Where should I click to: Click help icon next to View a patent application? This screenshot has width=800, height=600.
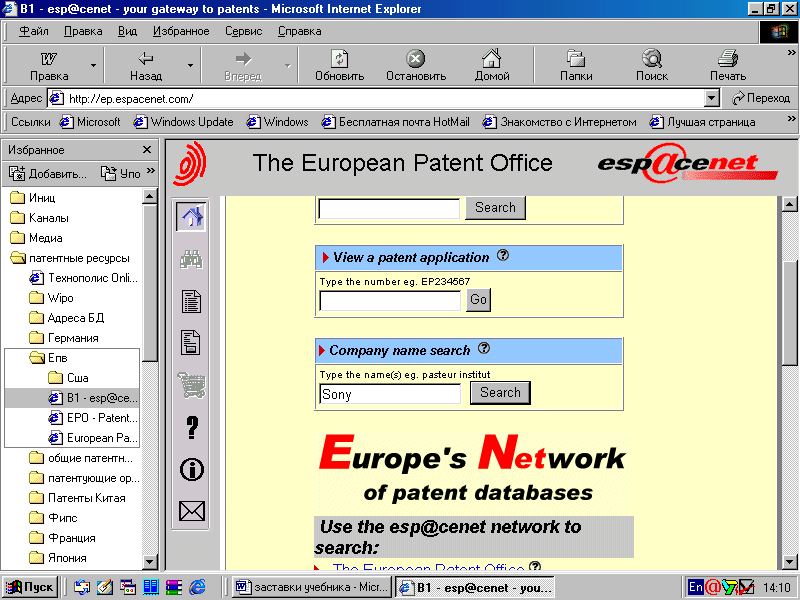click(x=503, y=255)
